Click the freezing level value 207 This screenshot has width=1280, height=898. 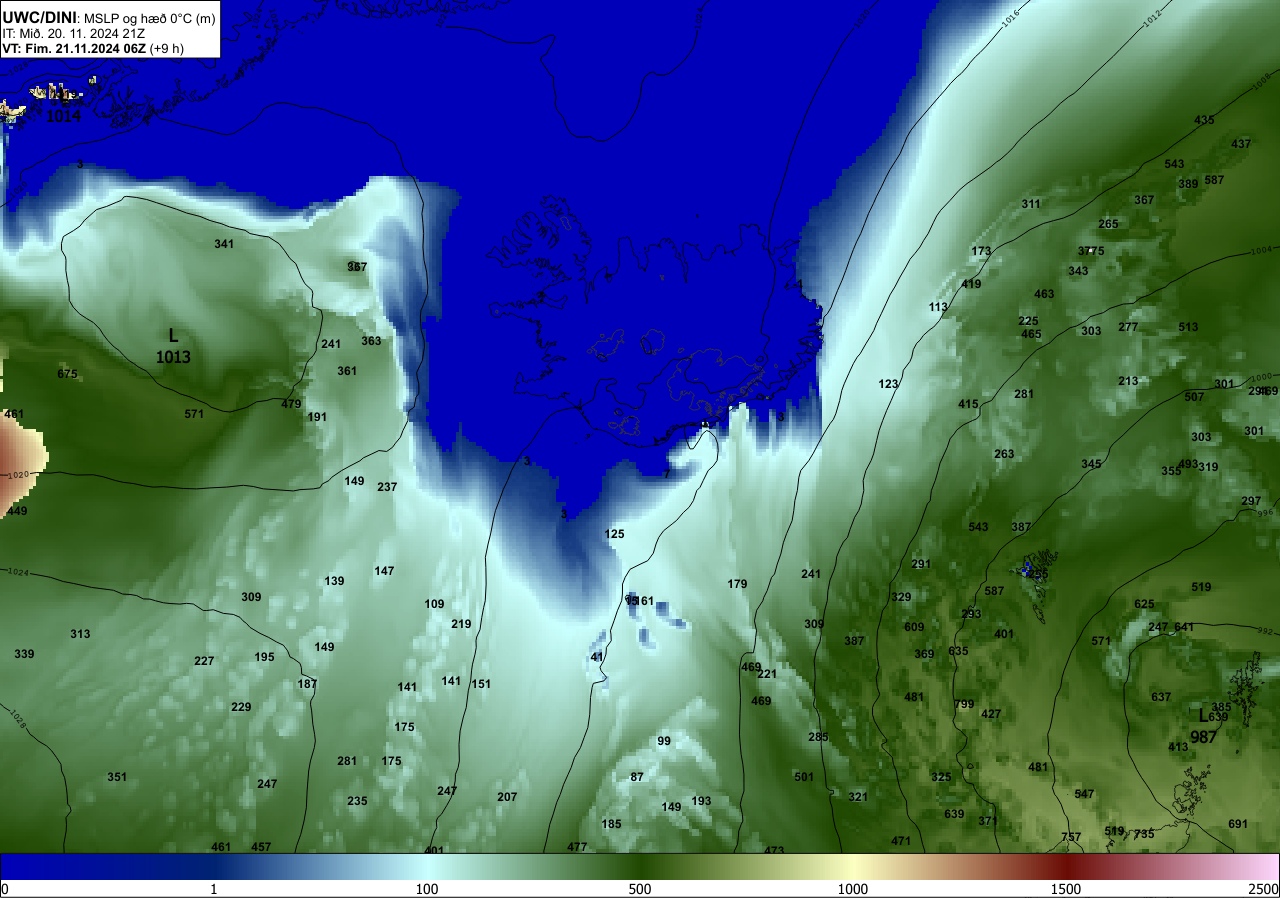pyautogui.click(x=507, y=797)
